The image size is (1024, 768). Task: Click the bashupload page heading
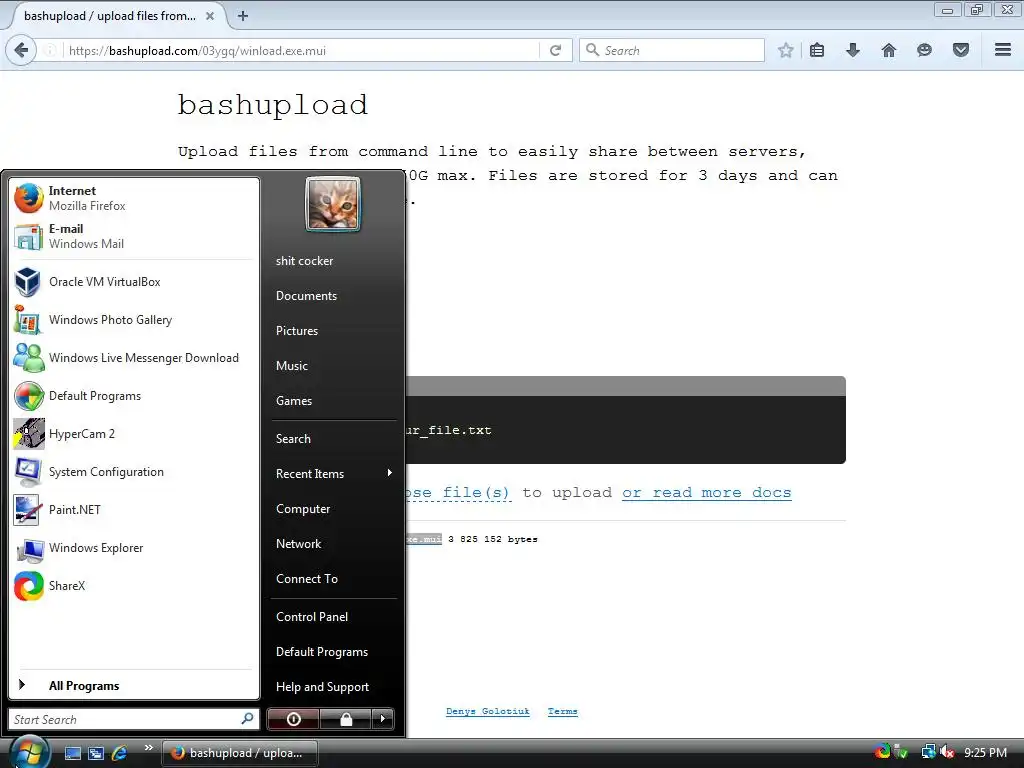click(x=273, y=104)
